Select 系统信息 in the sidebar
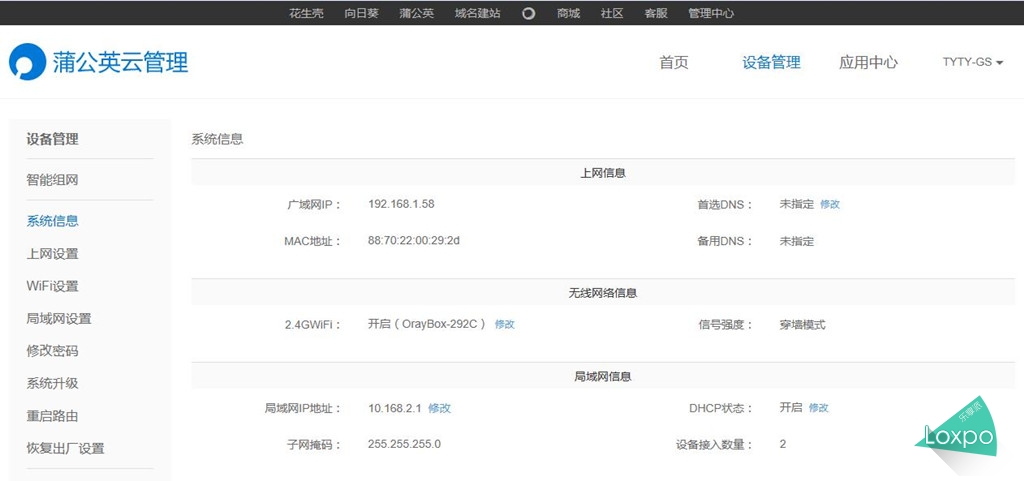The image size is (1024, 481). point(52,221)
